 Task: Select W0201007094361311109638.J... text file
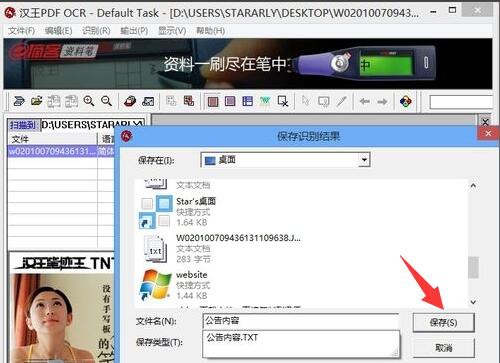(x=220, y=248)
